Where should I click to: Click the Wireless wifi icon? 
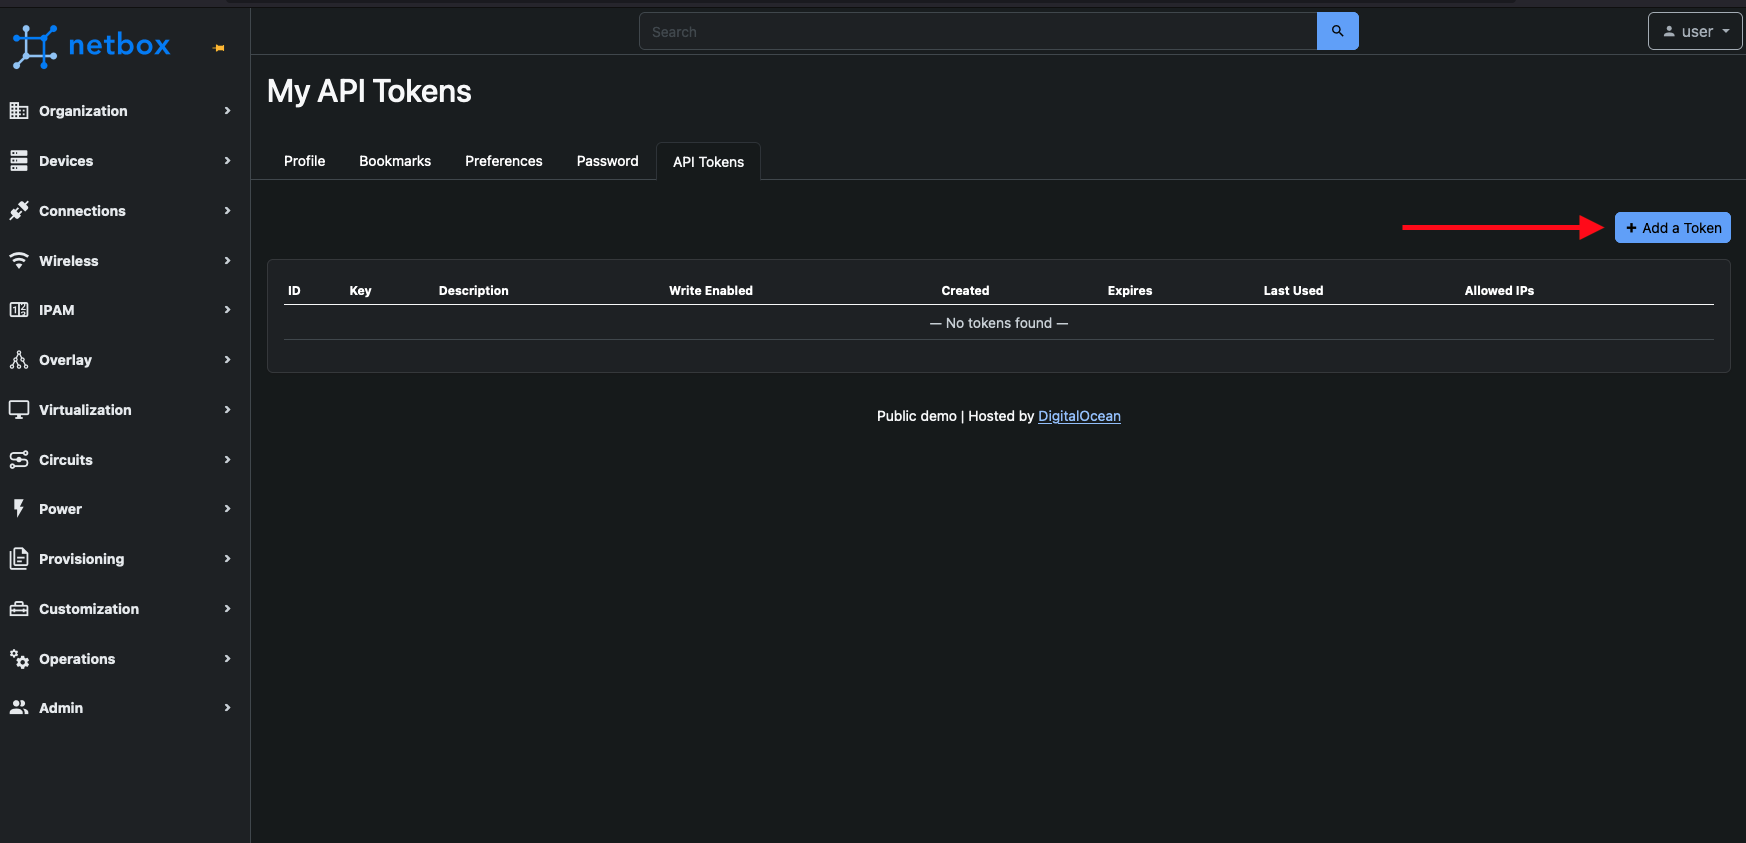tap(19, 261)
